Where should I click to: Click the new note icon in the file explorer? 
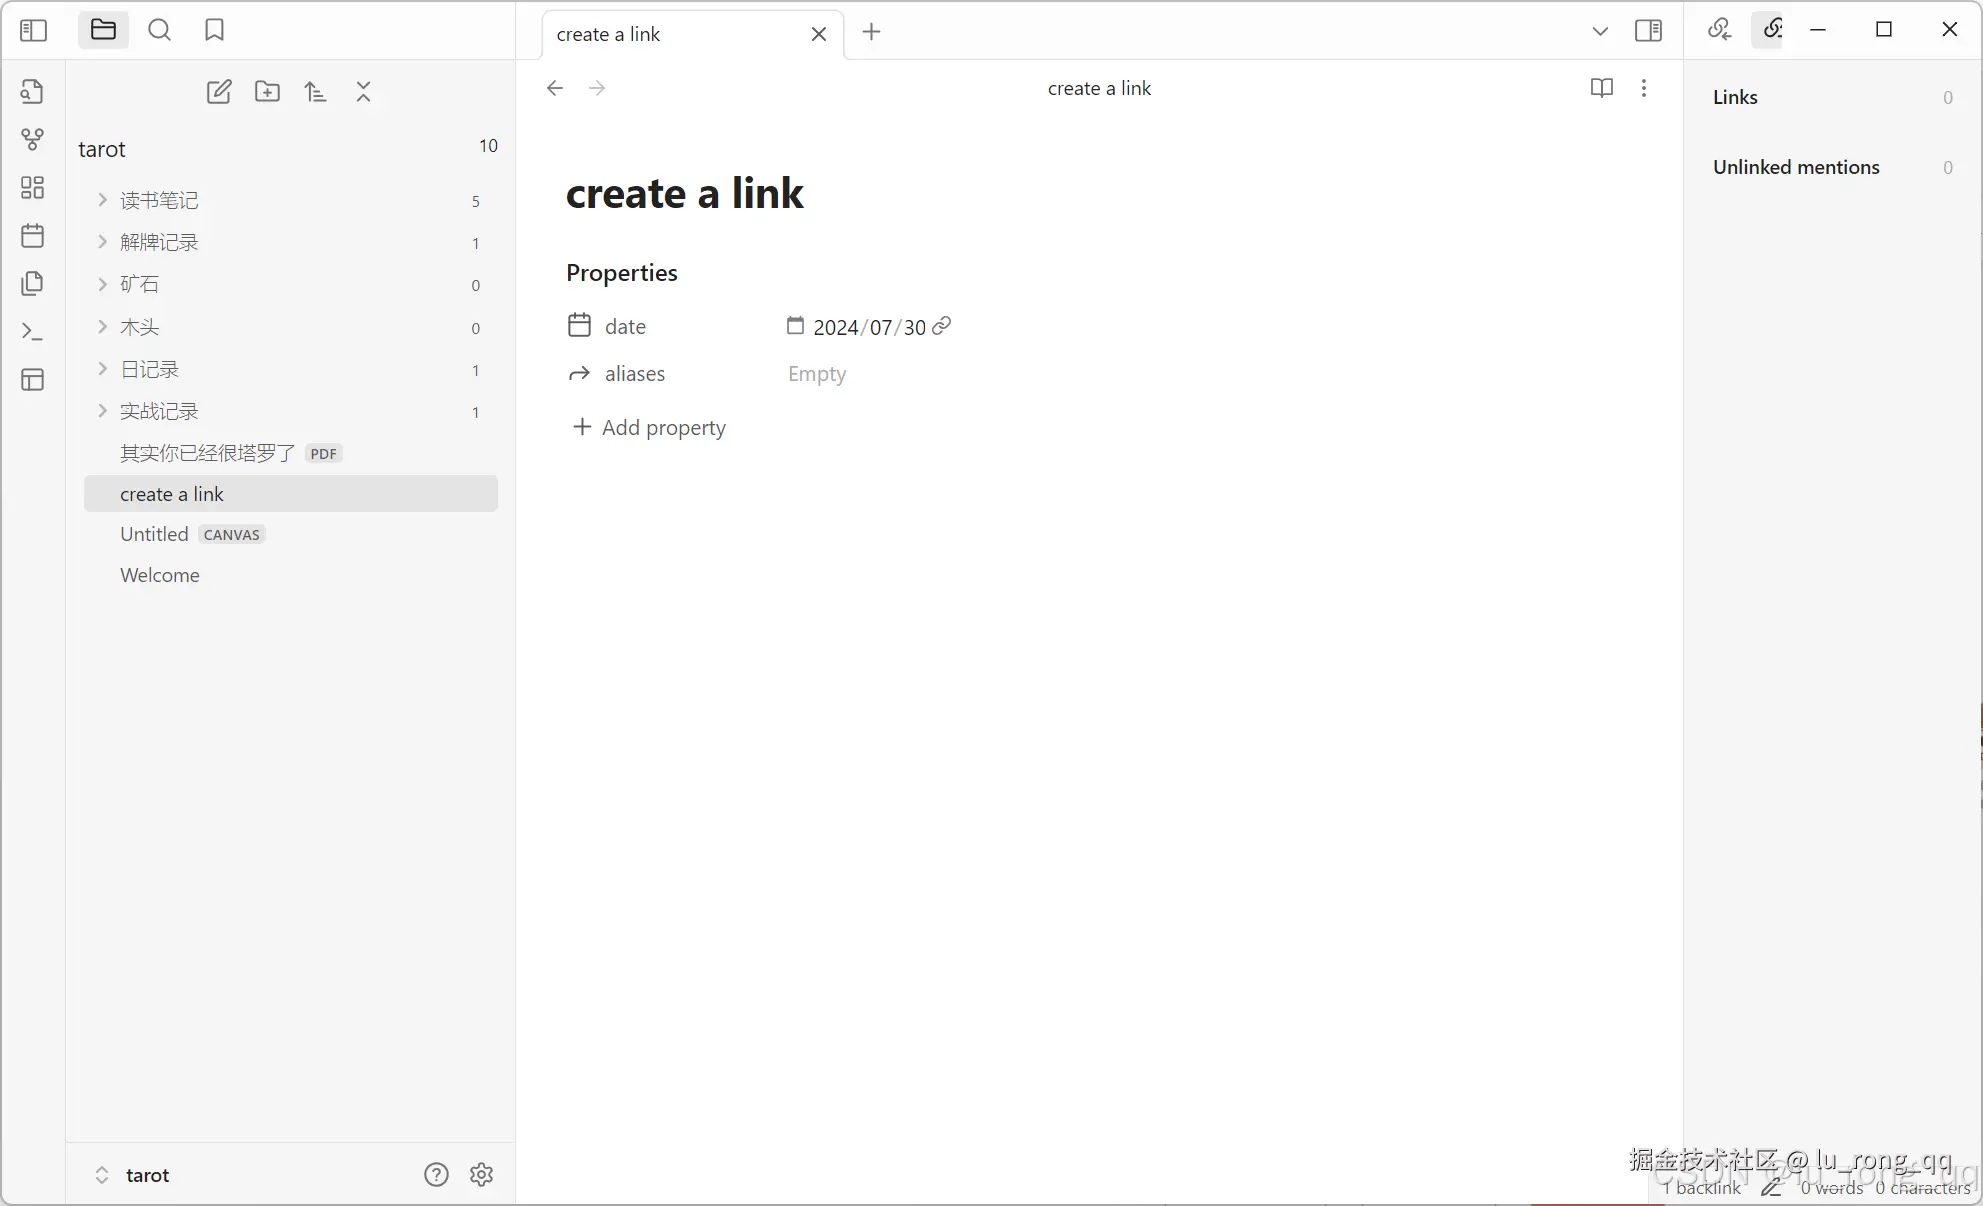click(219, 92)
